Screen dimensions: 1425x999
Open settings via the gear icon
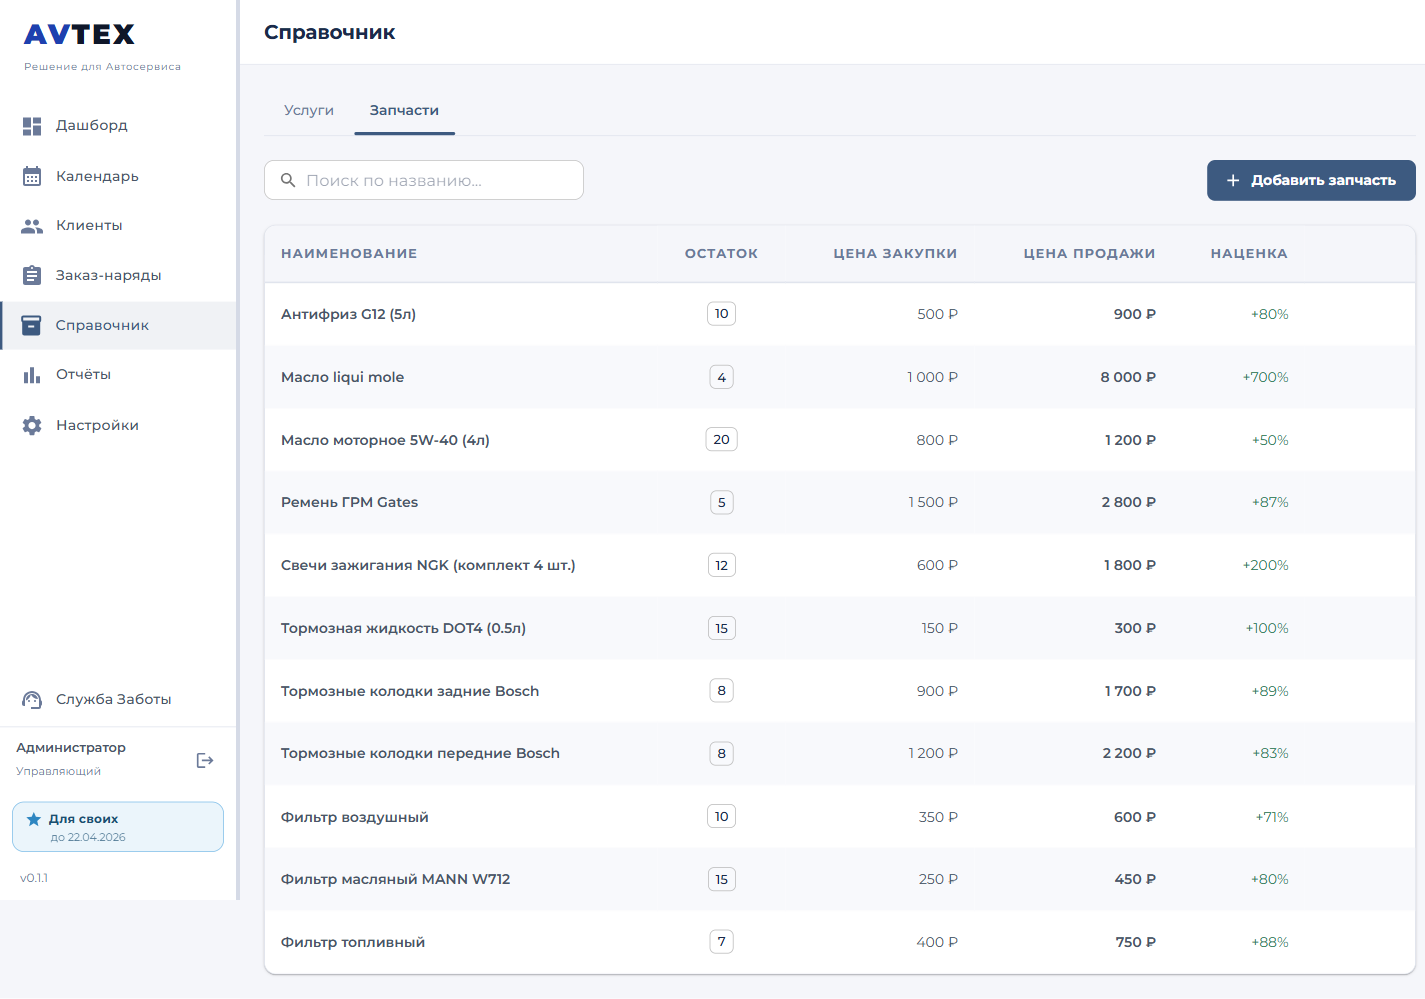coord(32,425)
